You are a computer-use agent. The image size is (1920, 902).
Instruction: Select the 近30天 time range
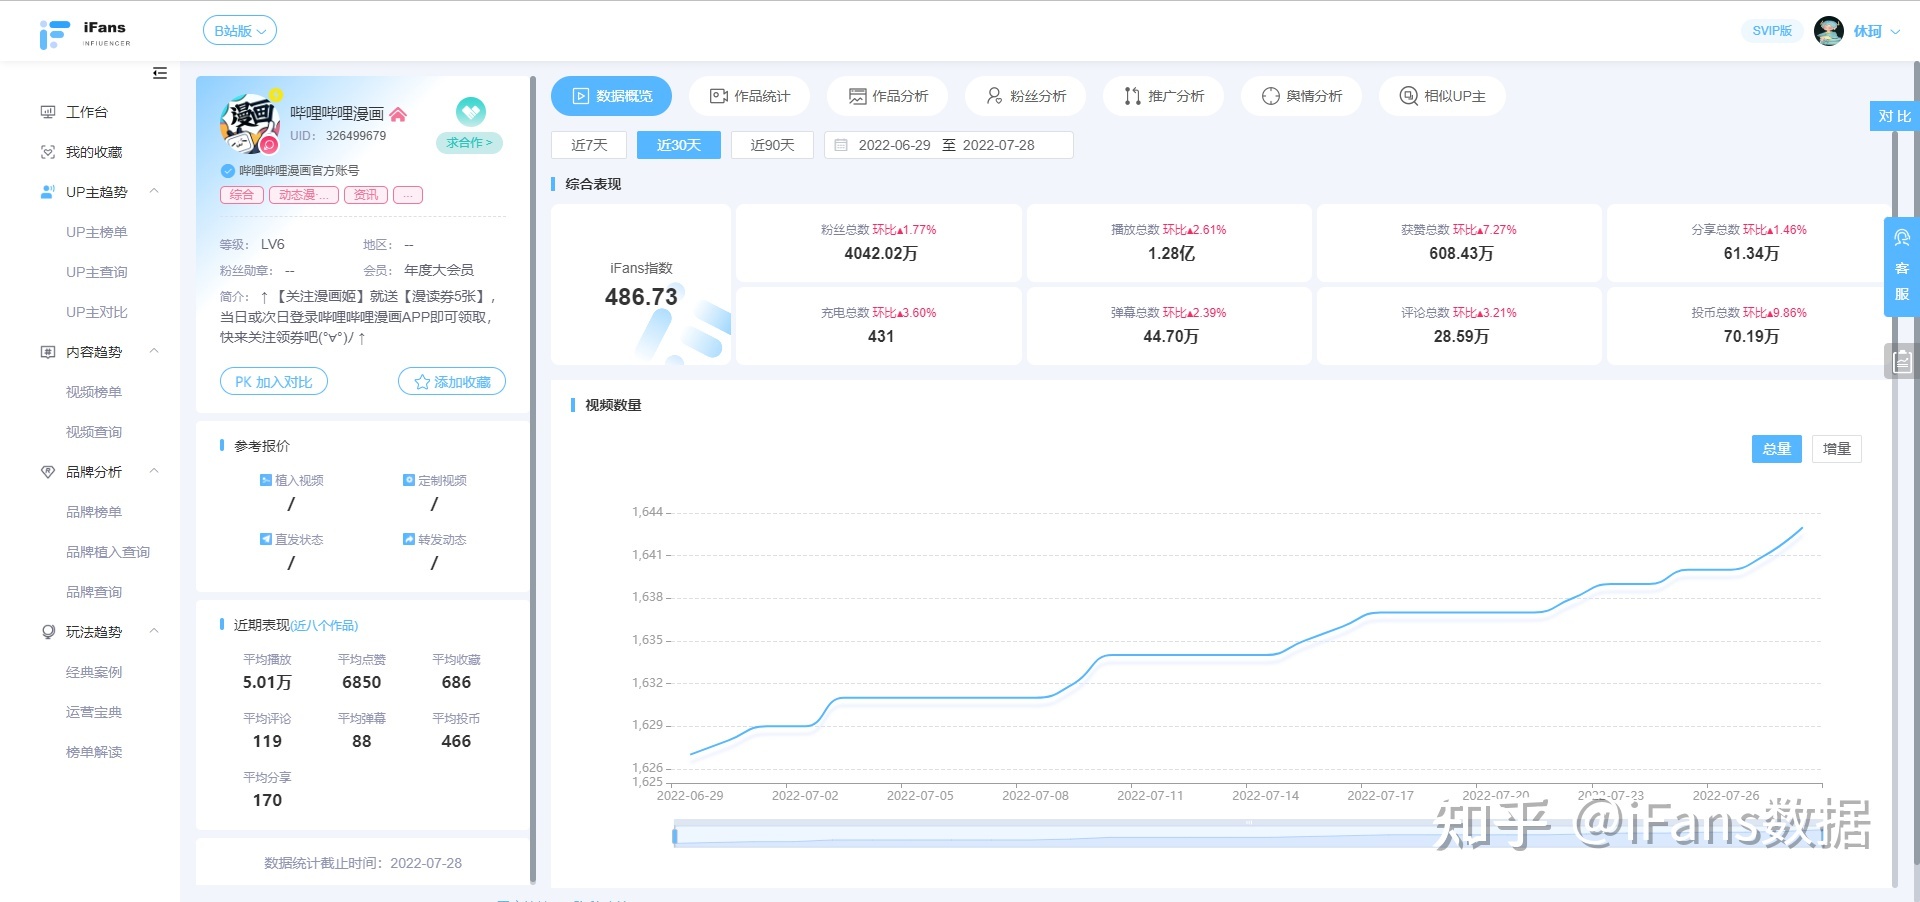(x=679, y=145)
